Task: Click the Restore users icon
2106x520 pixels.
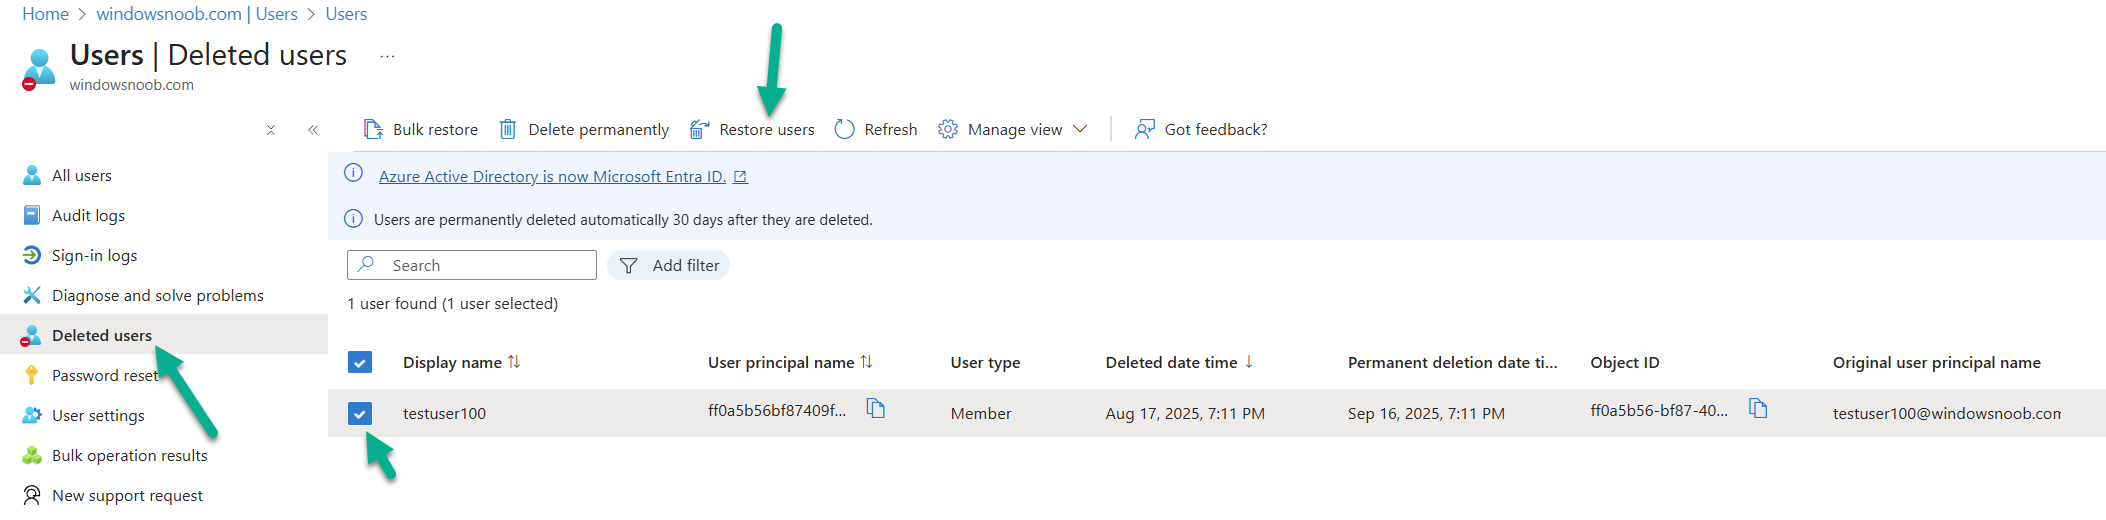Action: (x=700, y=129)
